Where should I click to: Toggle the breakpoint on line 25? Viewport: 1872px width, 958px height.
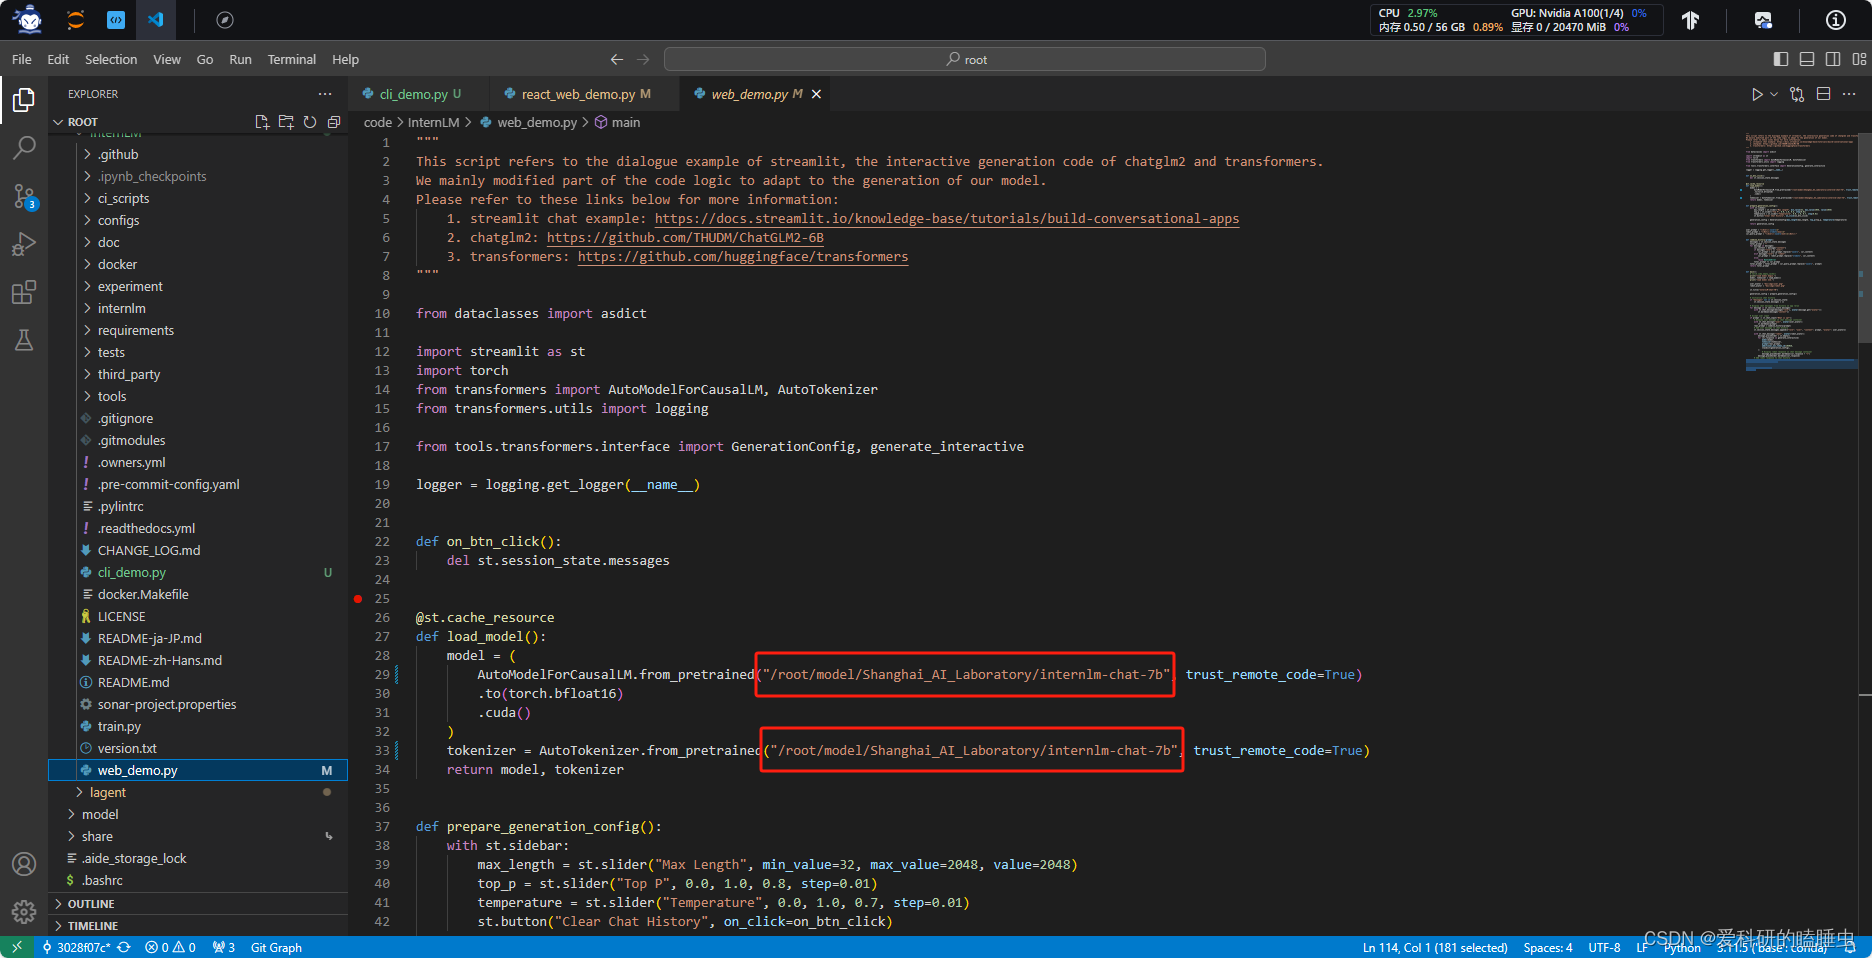(358, 599)
